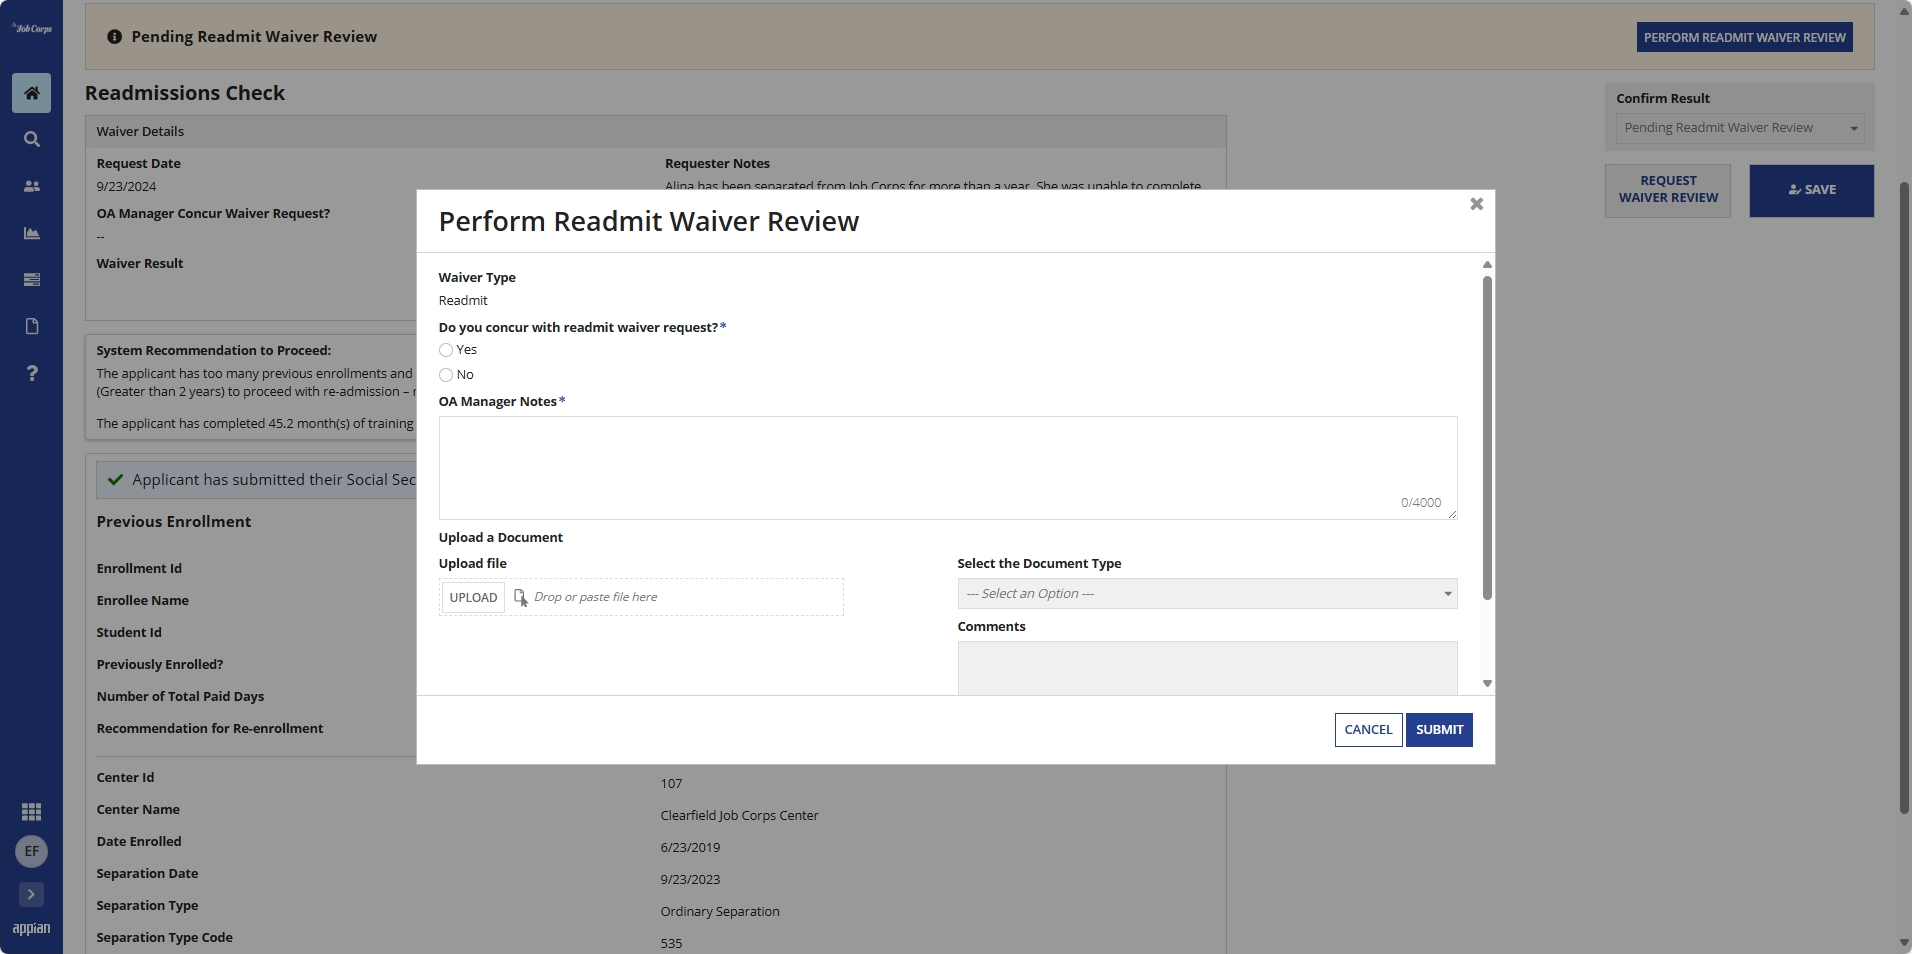The height and width of the screenshot is (954, 1912).
Task: Click the page scrollbar down arrow
Action: pos(1904,943)
